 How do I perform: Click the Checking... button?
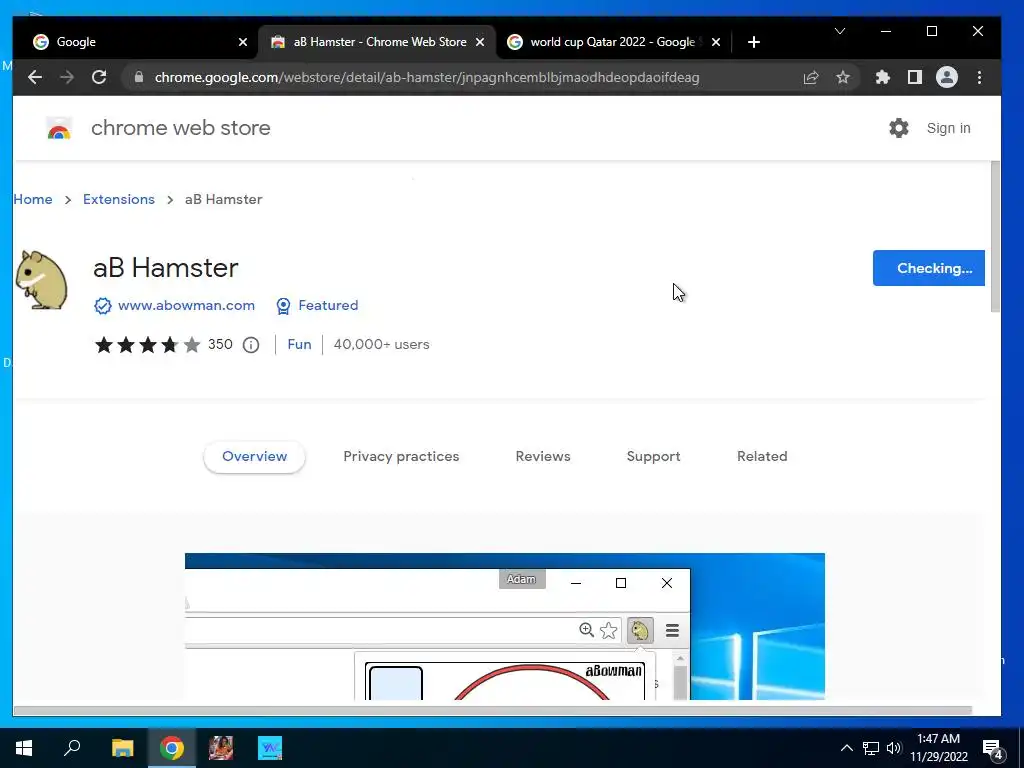coord(928,268)
